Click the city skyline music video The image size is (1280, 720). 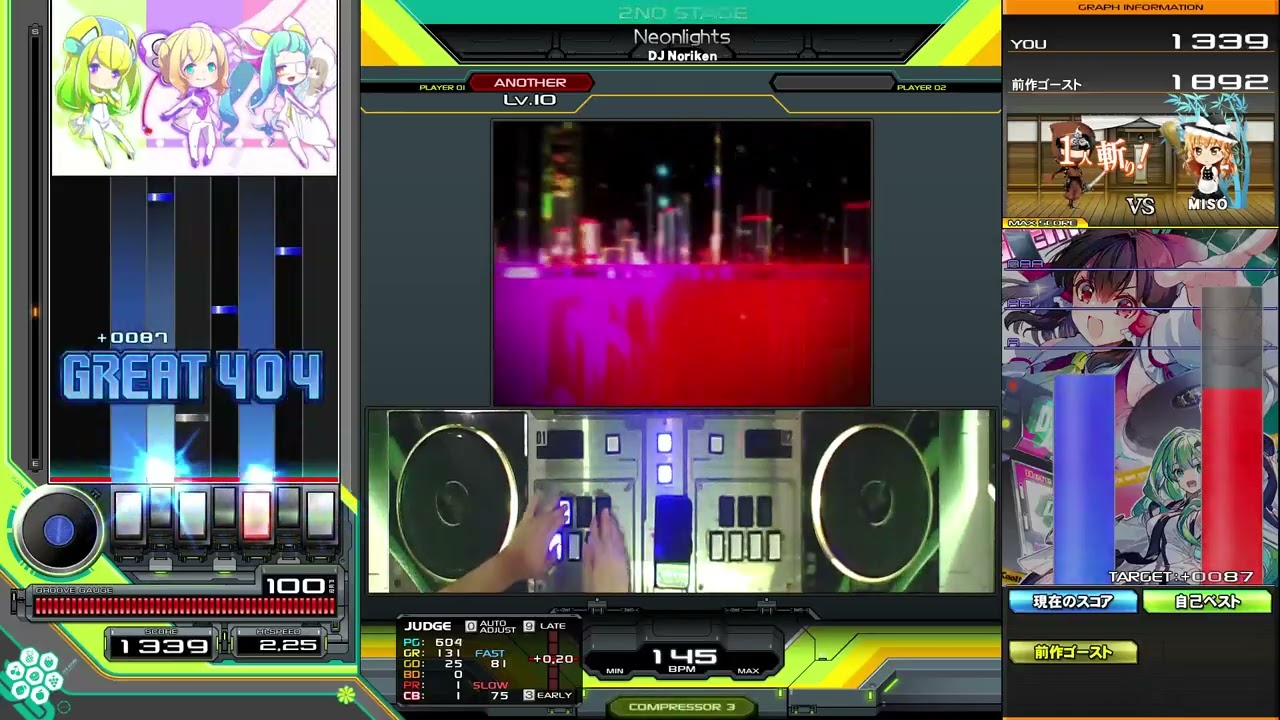681,263
